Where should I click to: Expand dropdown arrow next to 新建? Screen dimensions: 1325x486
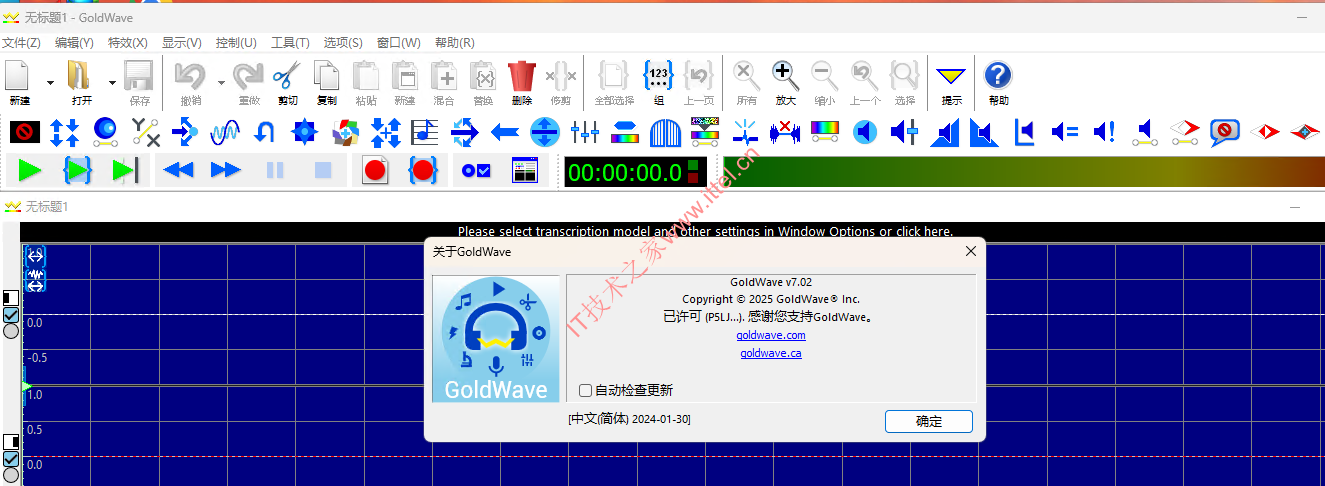click(x=50, y=83)
